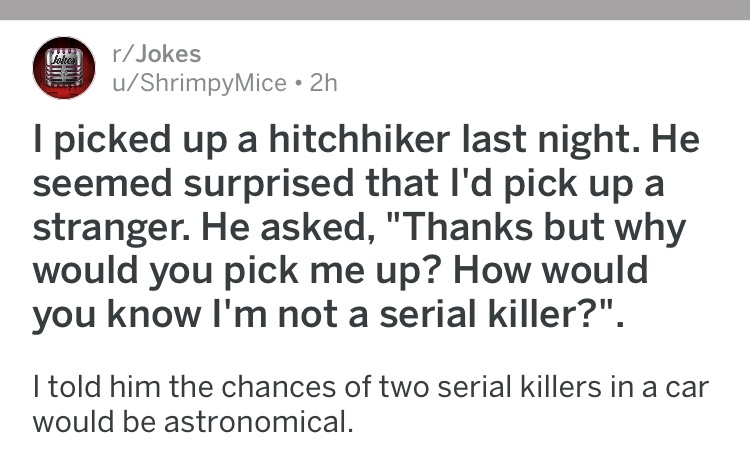Click "Thanks but why" in the title
Screen dimensions: 750x450
537,227
